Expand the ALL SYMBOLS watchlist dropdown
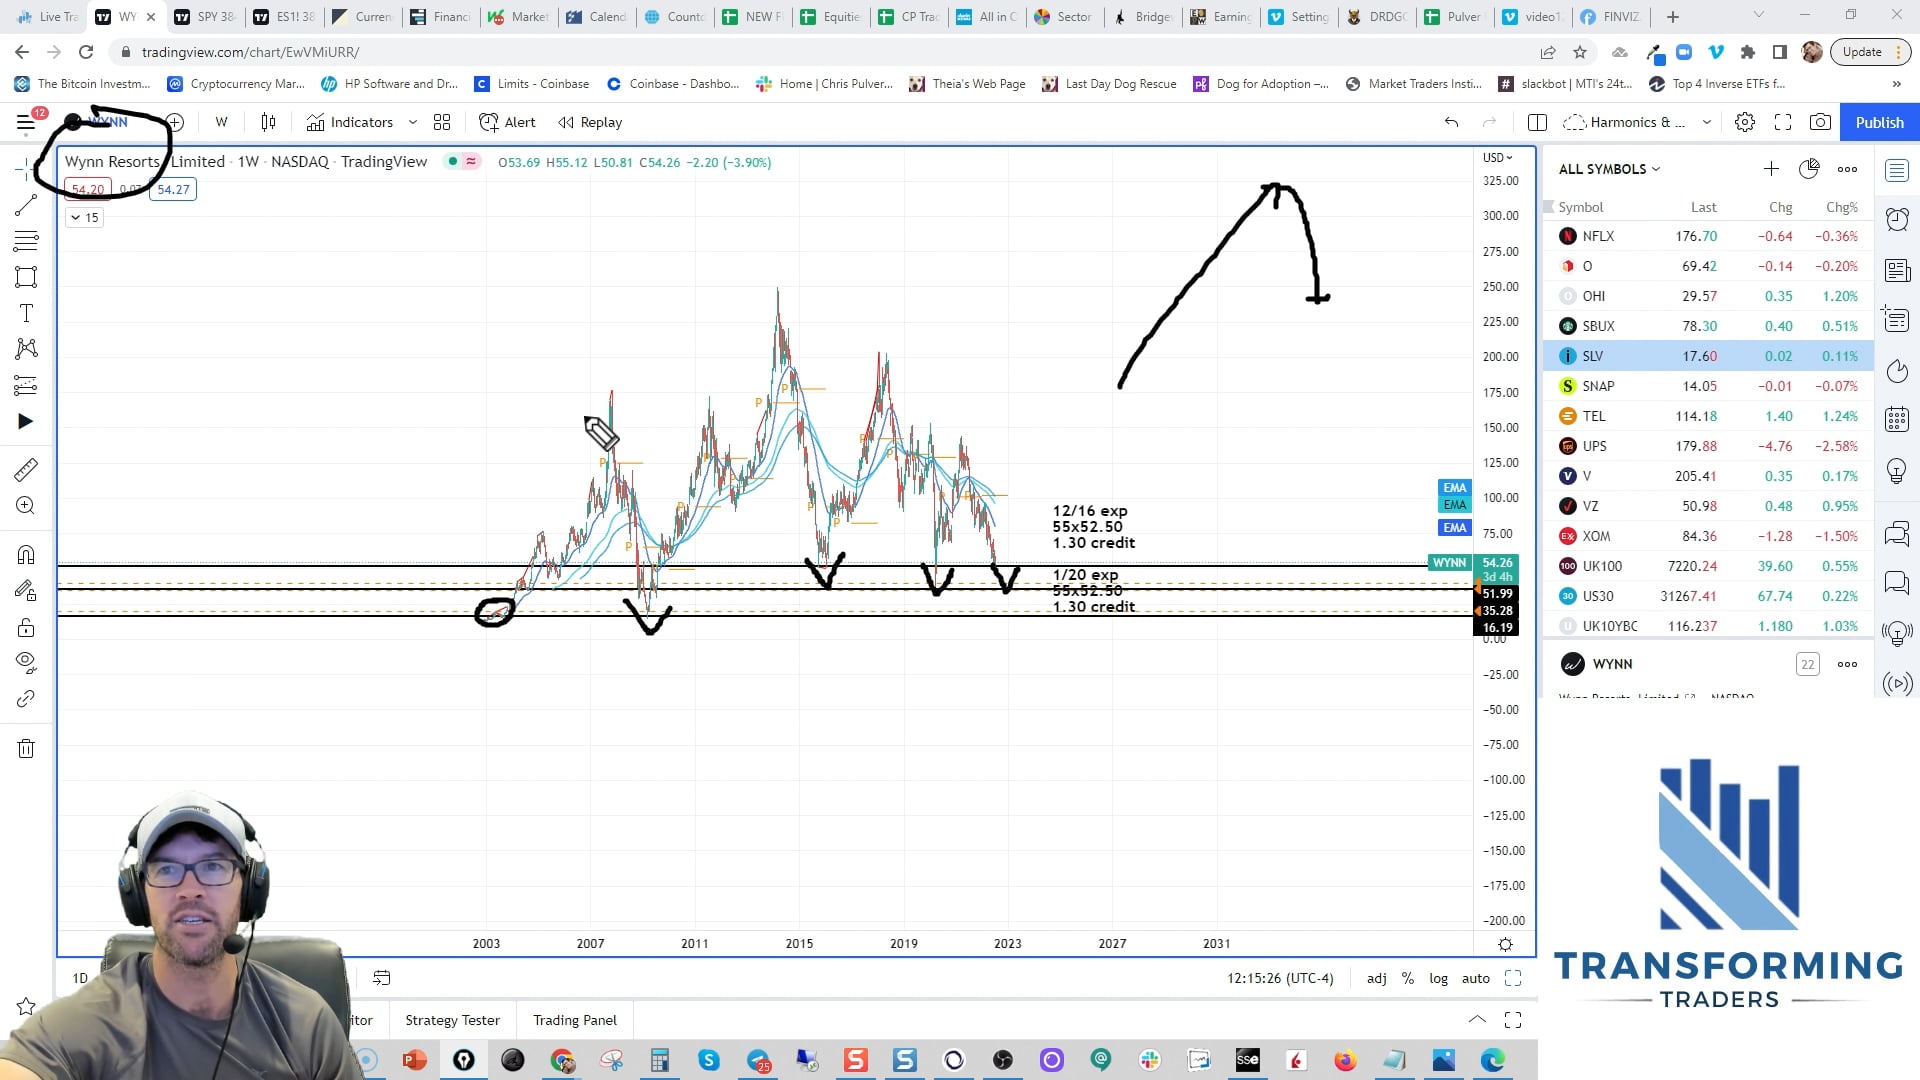Viewport: 1920px width, 1080px height. [1609, 169]
